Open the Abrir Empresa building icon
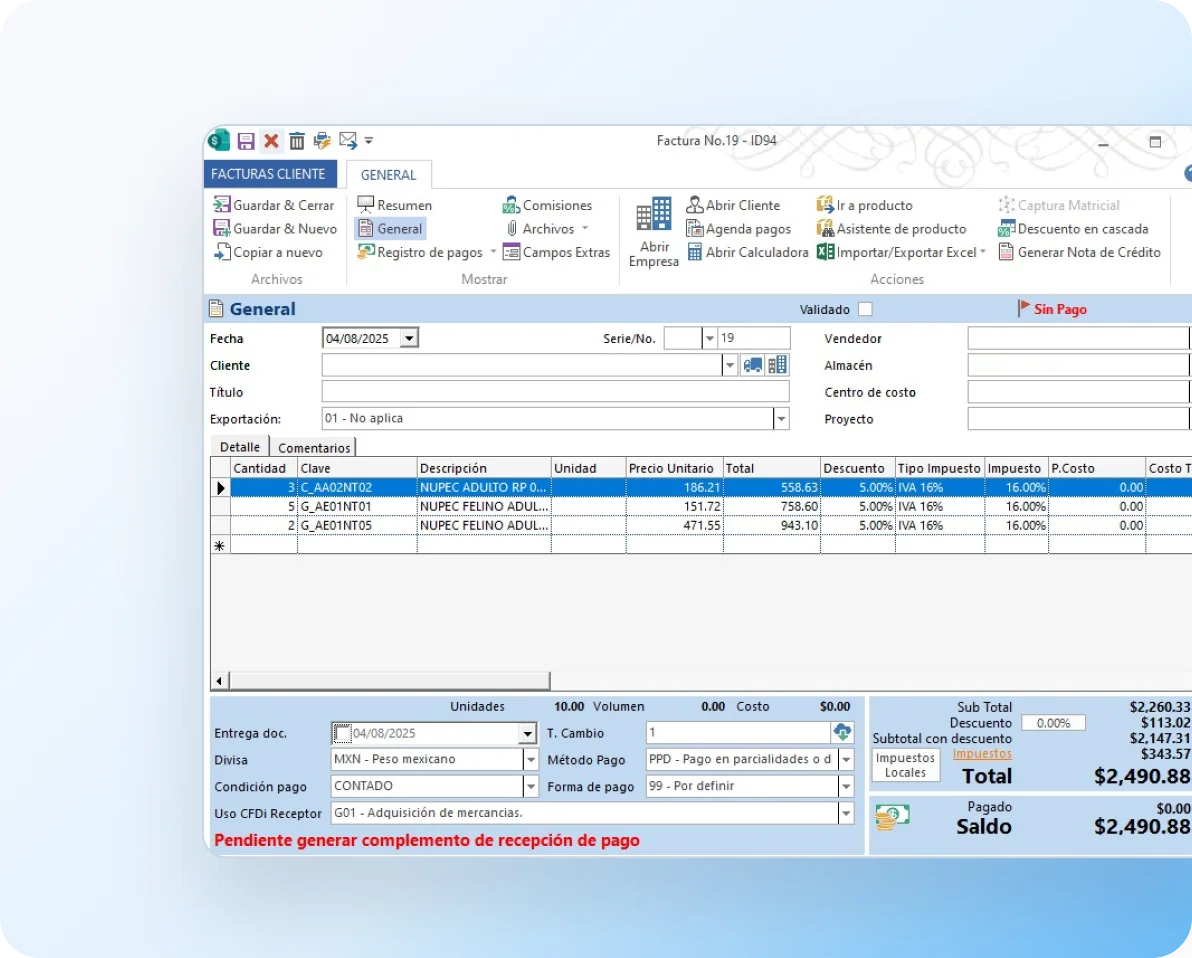The image size is (1192, 958). tap(654, 214)
